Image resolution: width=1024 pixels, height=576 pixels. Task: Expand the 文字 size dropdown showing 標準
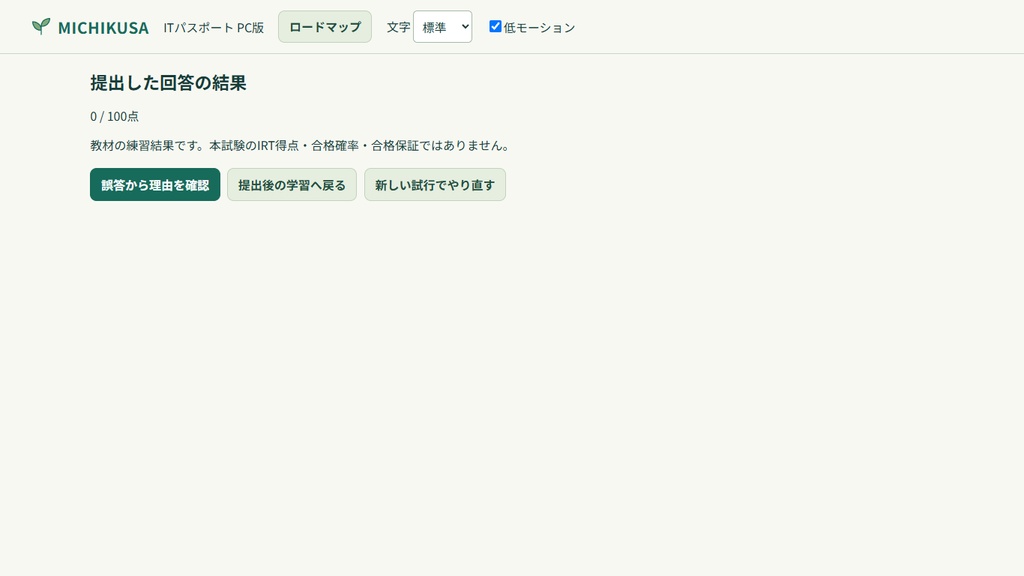pos(442,27)
